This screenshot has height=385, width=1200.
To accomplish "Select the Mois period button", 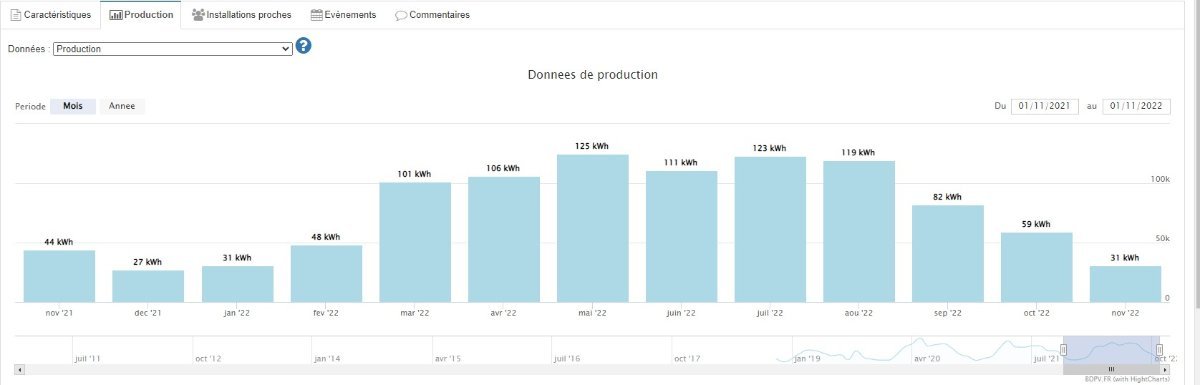I will tap(73, 106).
